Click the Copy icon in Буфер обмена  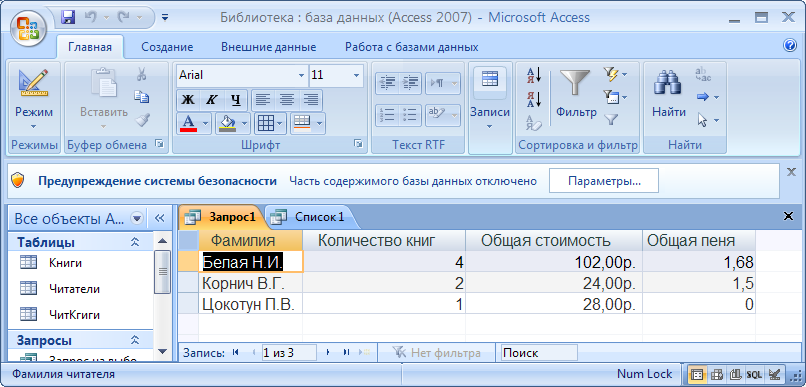coord(141,97)
